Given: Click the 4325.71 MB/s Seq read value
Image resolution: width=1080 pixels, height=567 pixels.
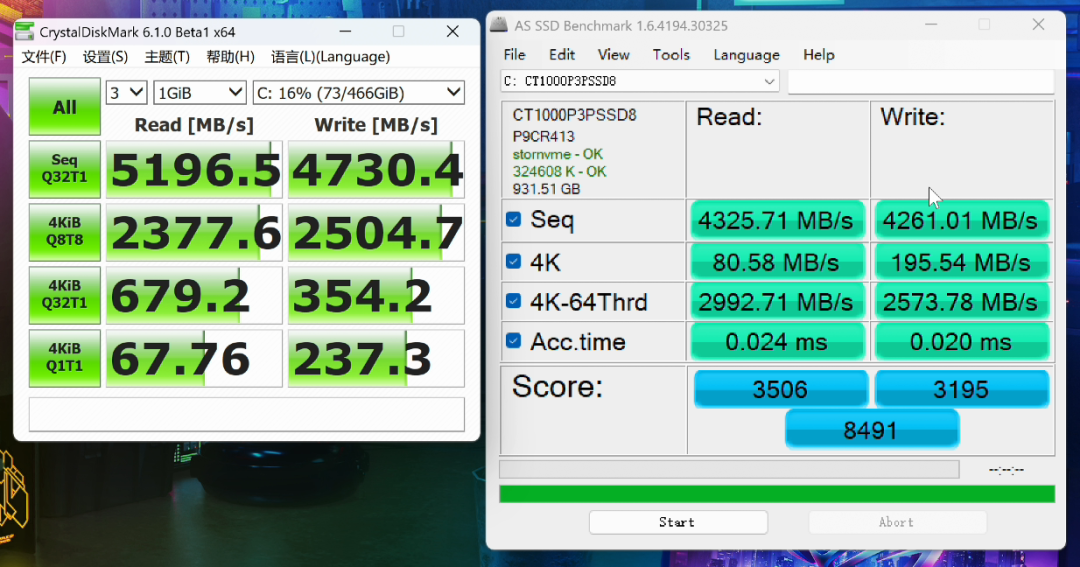Looking at the screenshot, I should pyautogui.click(x=777, y=220).
